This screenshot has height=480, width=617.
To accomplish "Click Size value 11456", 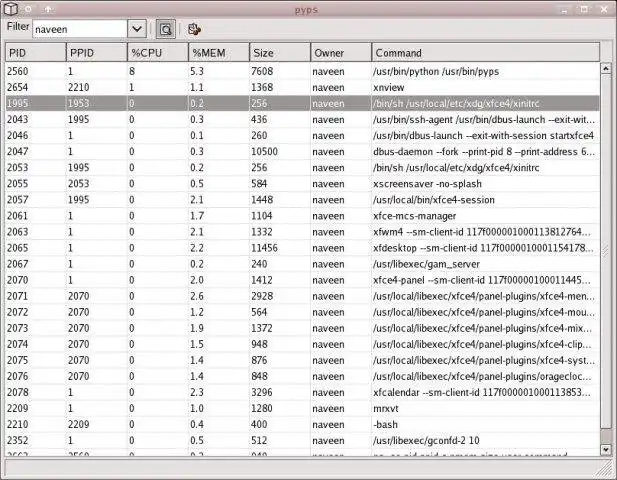I will 264,248.
